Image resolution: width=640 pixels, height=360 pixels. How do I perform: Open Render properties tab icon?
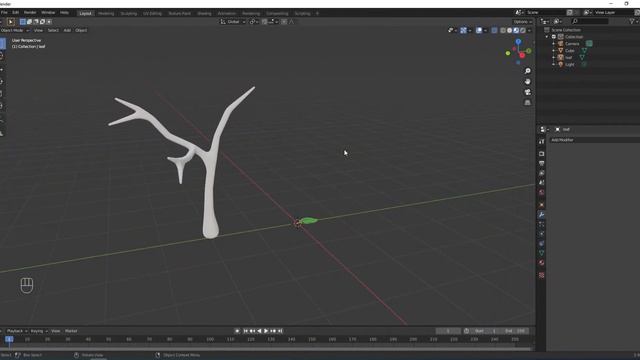(x=542, y=154)
